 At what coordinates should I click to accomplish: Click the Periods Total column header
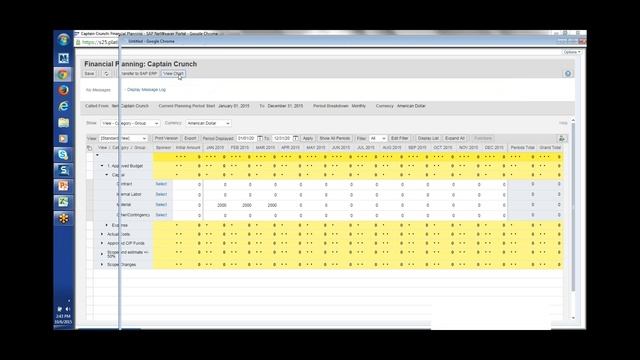pyautogui.click(x=522, y=148)
